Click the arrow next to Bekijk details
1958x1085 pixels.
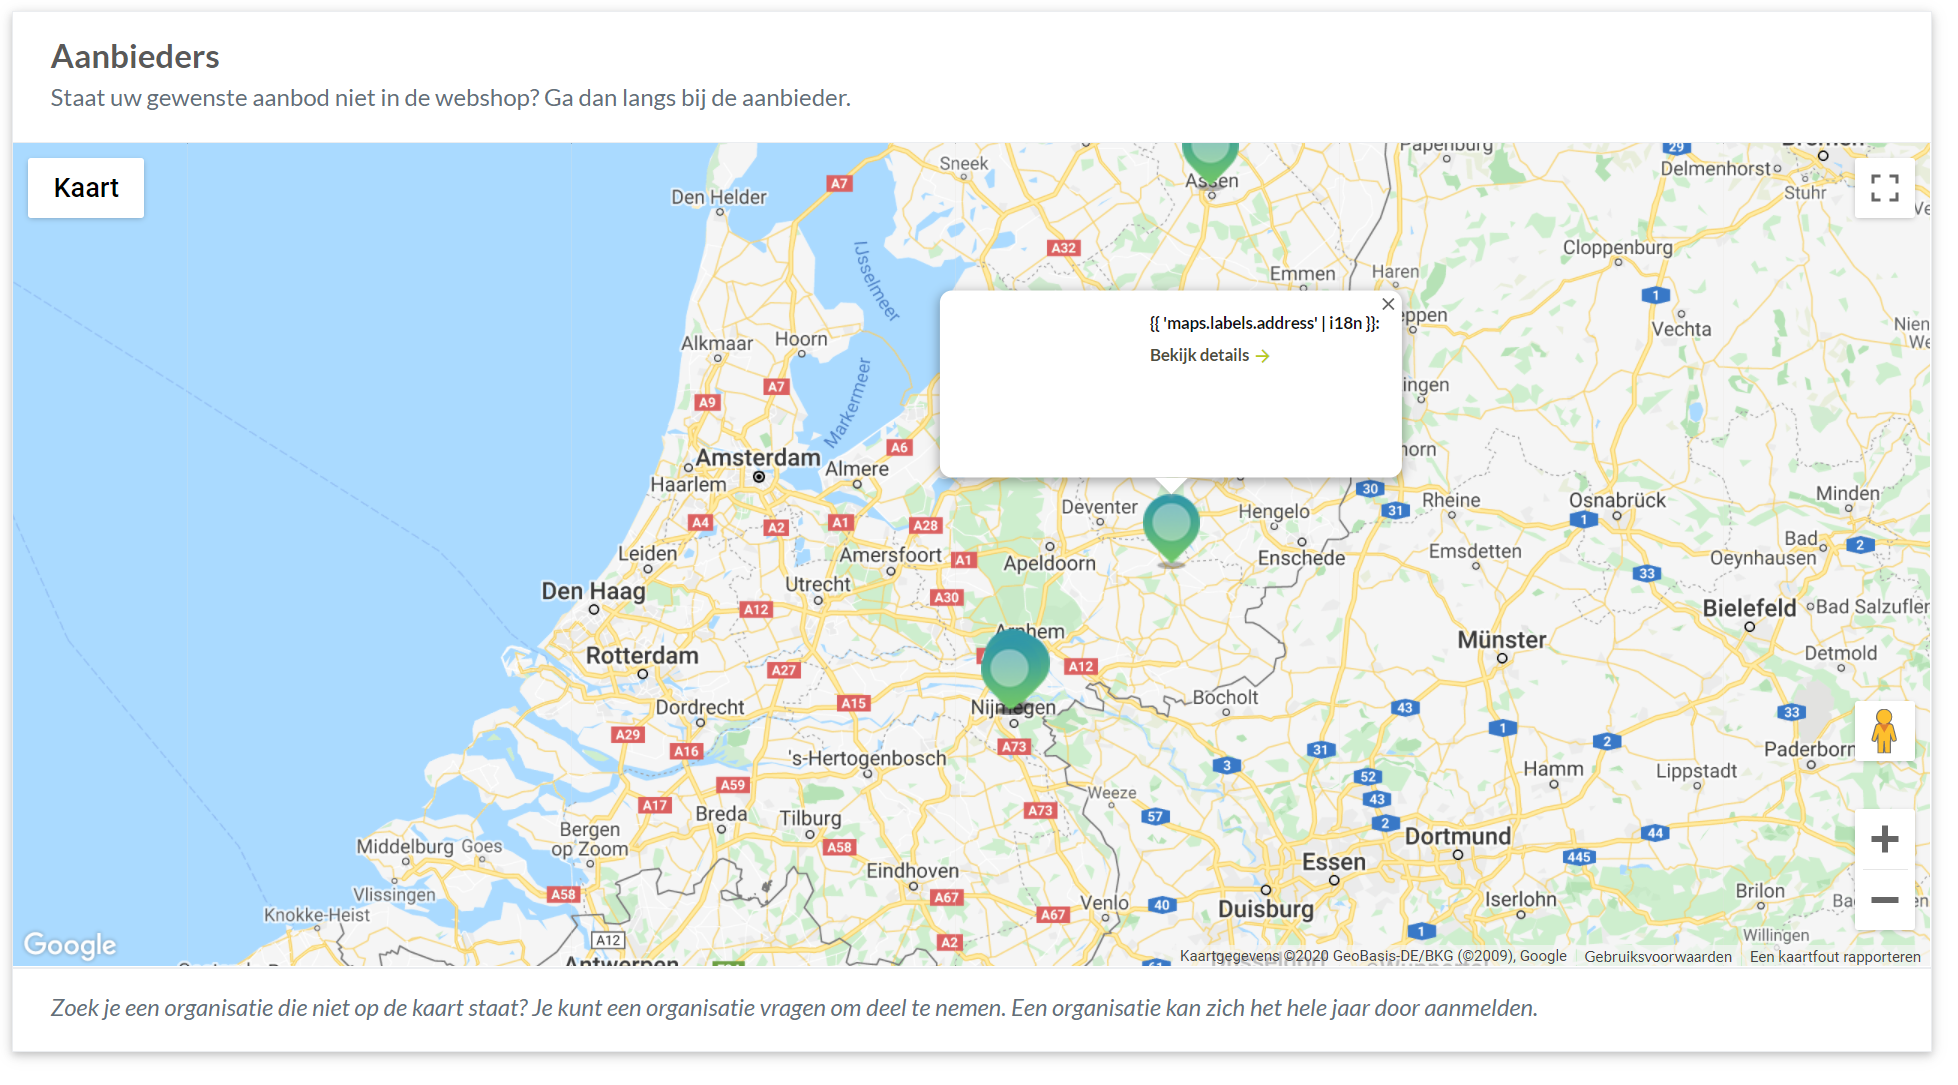[x=1263, y=356]
